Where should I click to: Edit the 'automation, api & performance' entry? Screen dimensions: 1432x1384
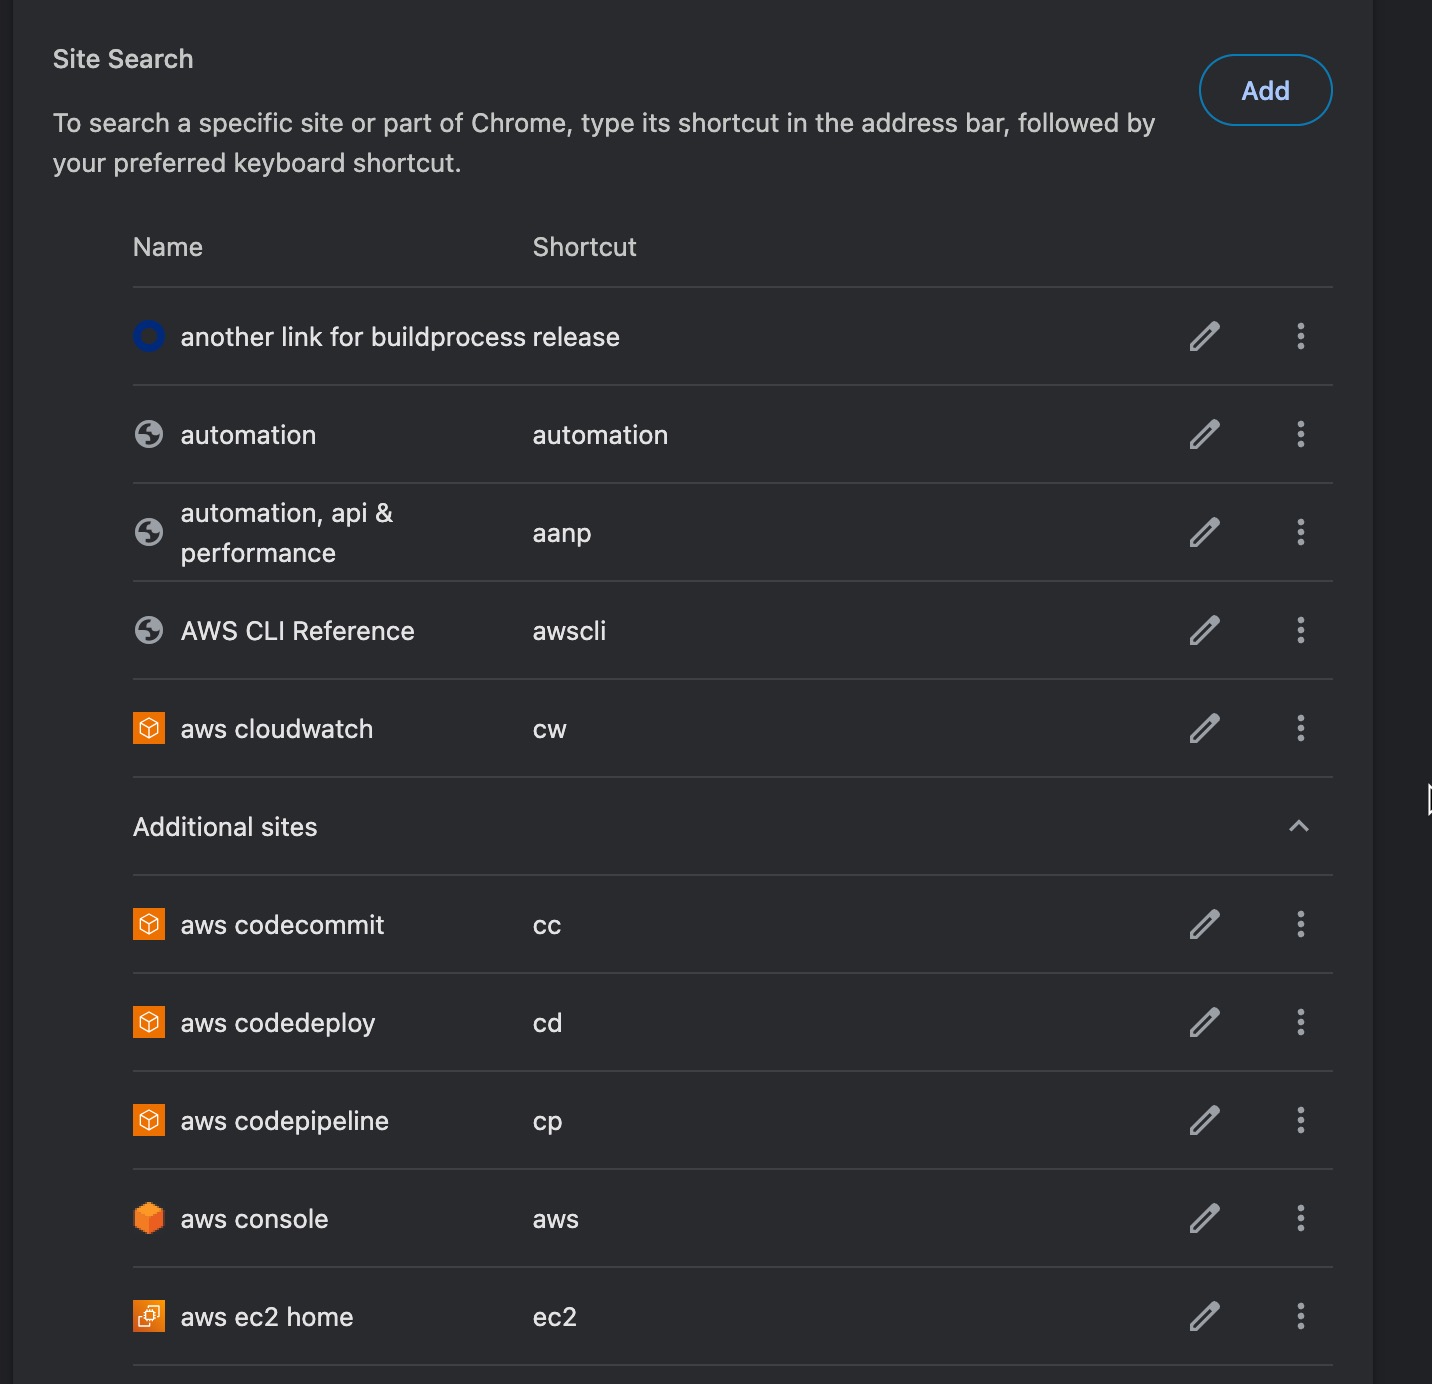coord(1205,532)
